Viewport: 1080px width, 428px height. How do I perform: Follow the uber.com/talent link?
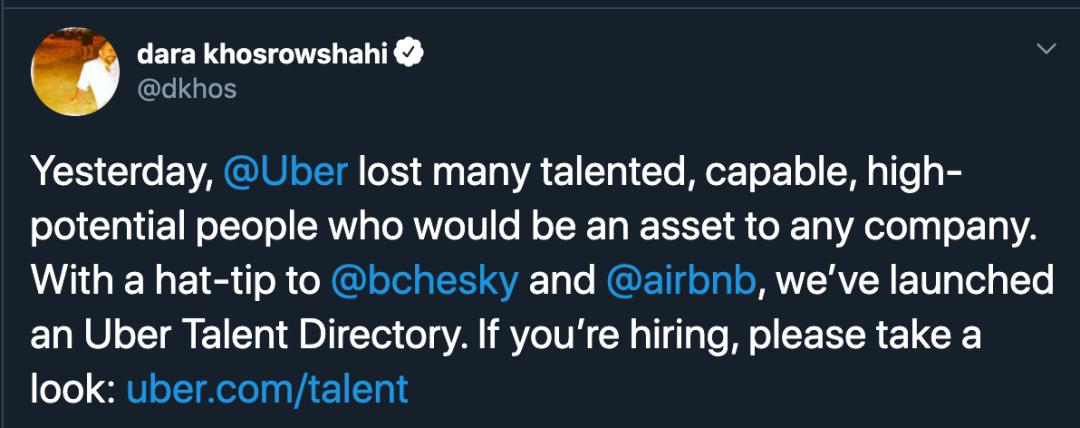[x=267, y=388]
